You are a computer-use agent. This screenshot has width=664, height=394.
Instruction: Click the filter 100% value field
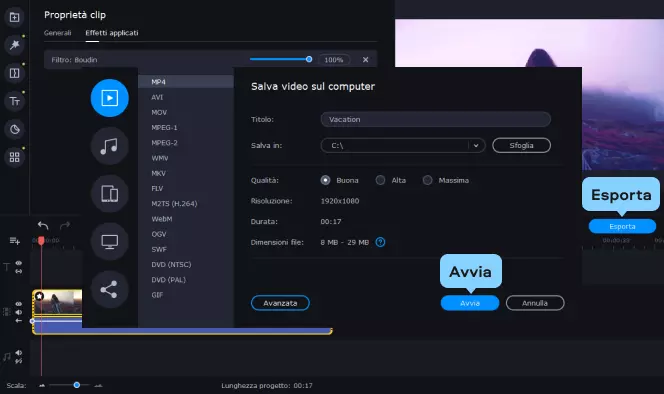334,60
